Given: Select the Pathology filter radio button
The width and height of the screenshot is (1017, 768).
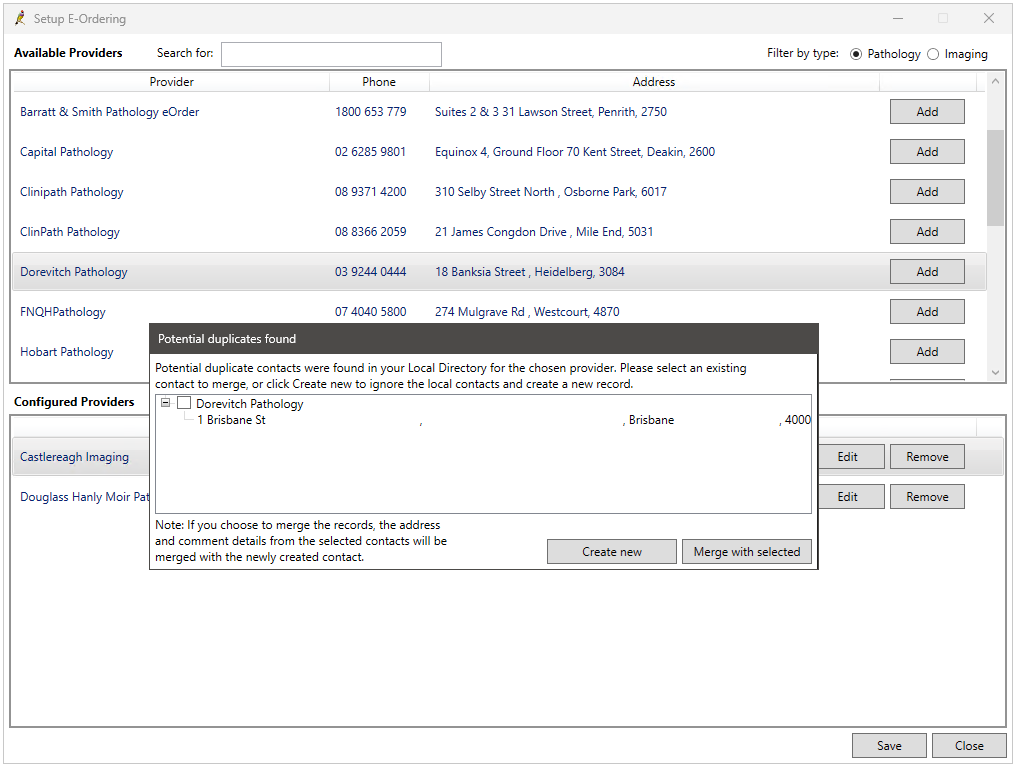Looking at the screenshot, I should (856, 54).
